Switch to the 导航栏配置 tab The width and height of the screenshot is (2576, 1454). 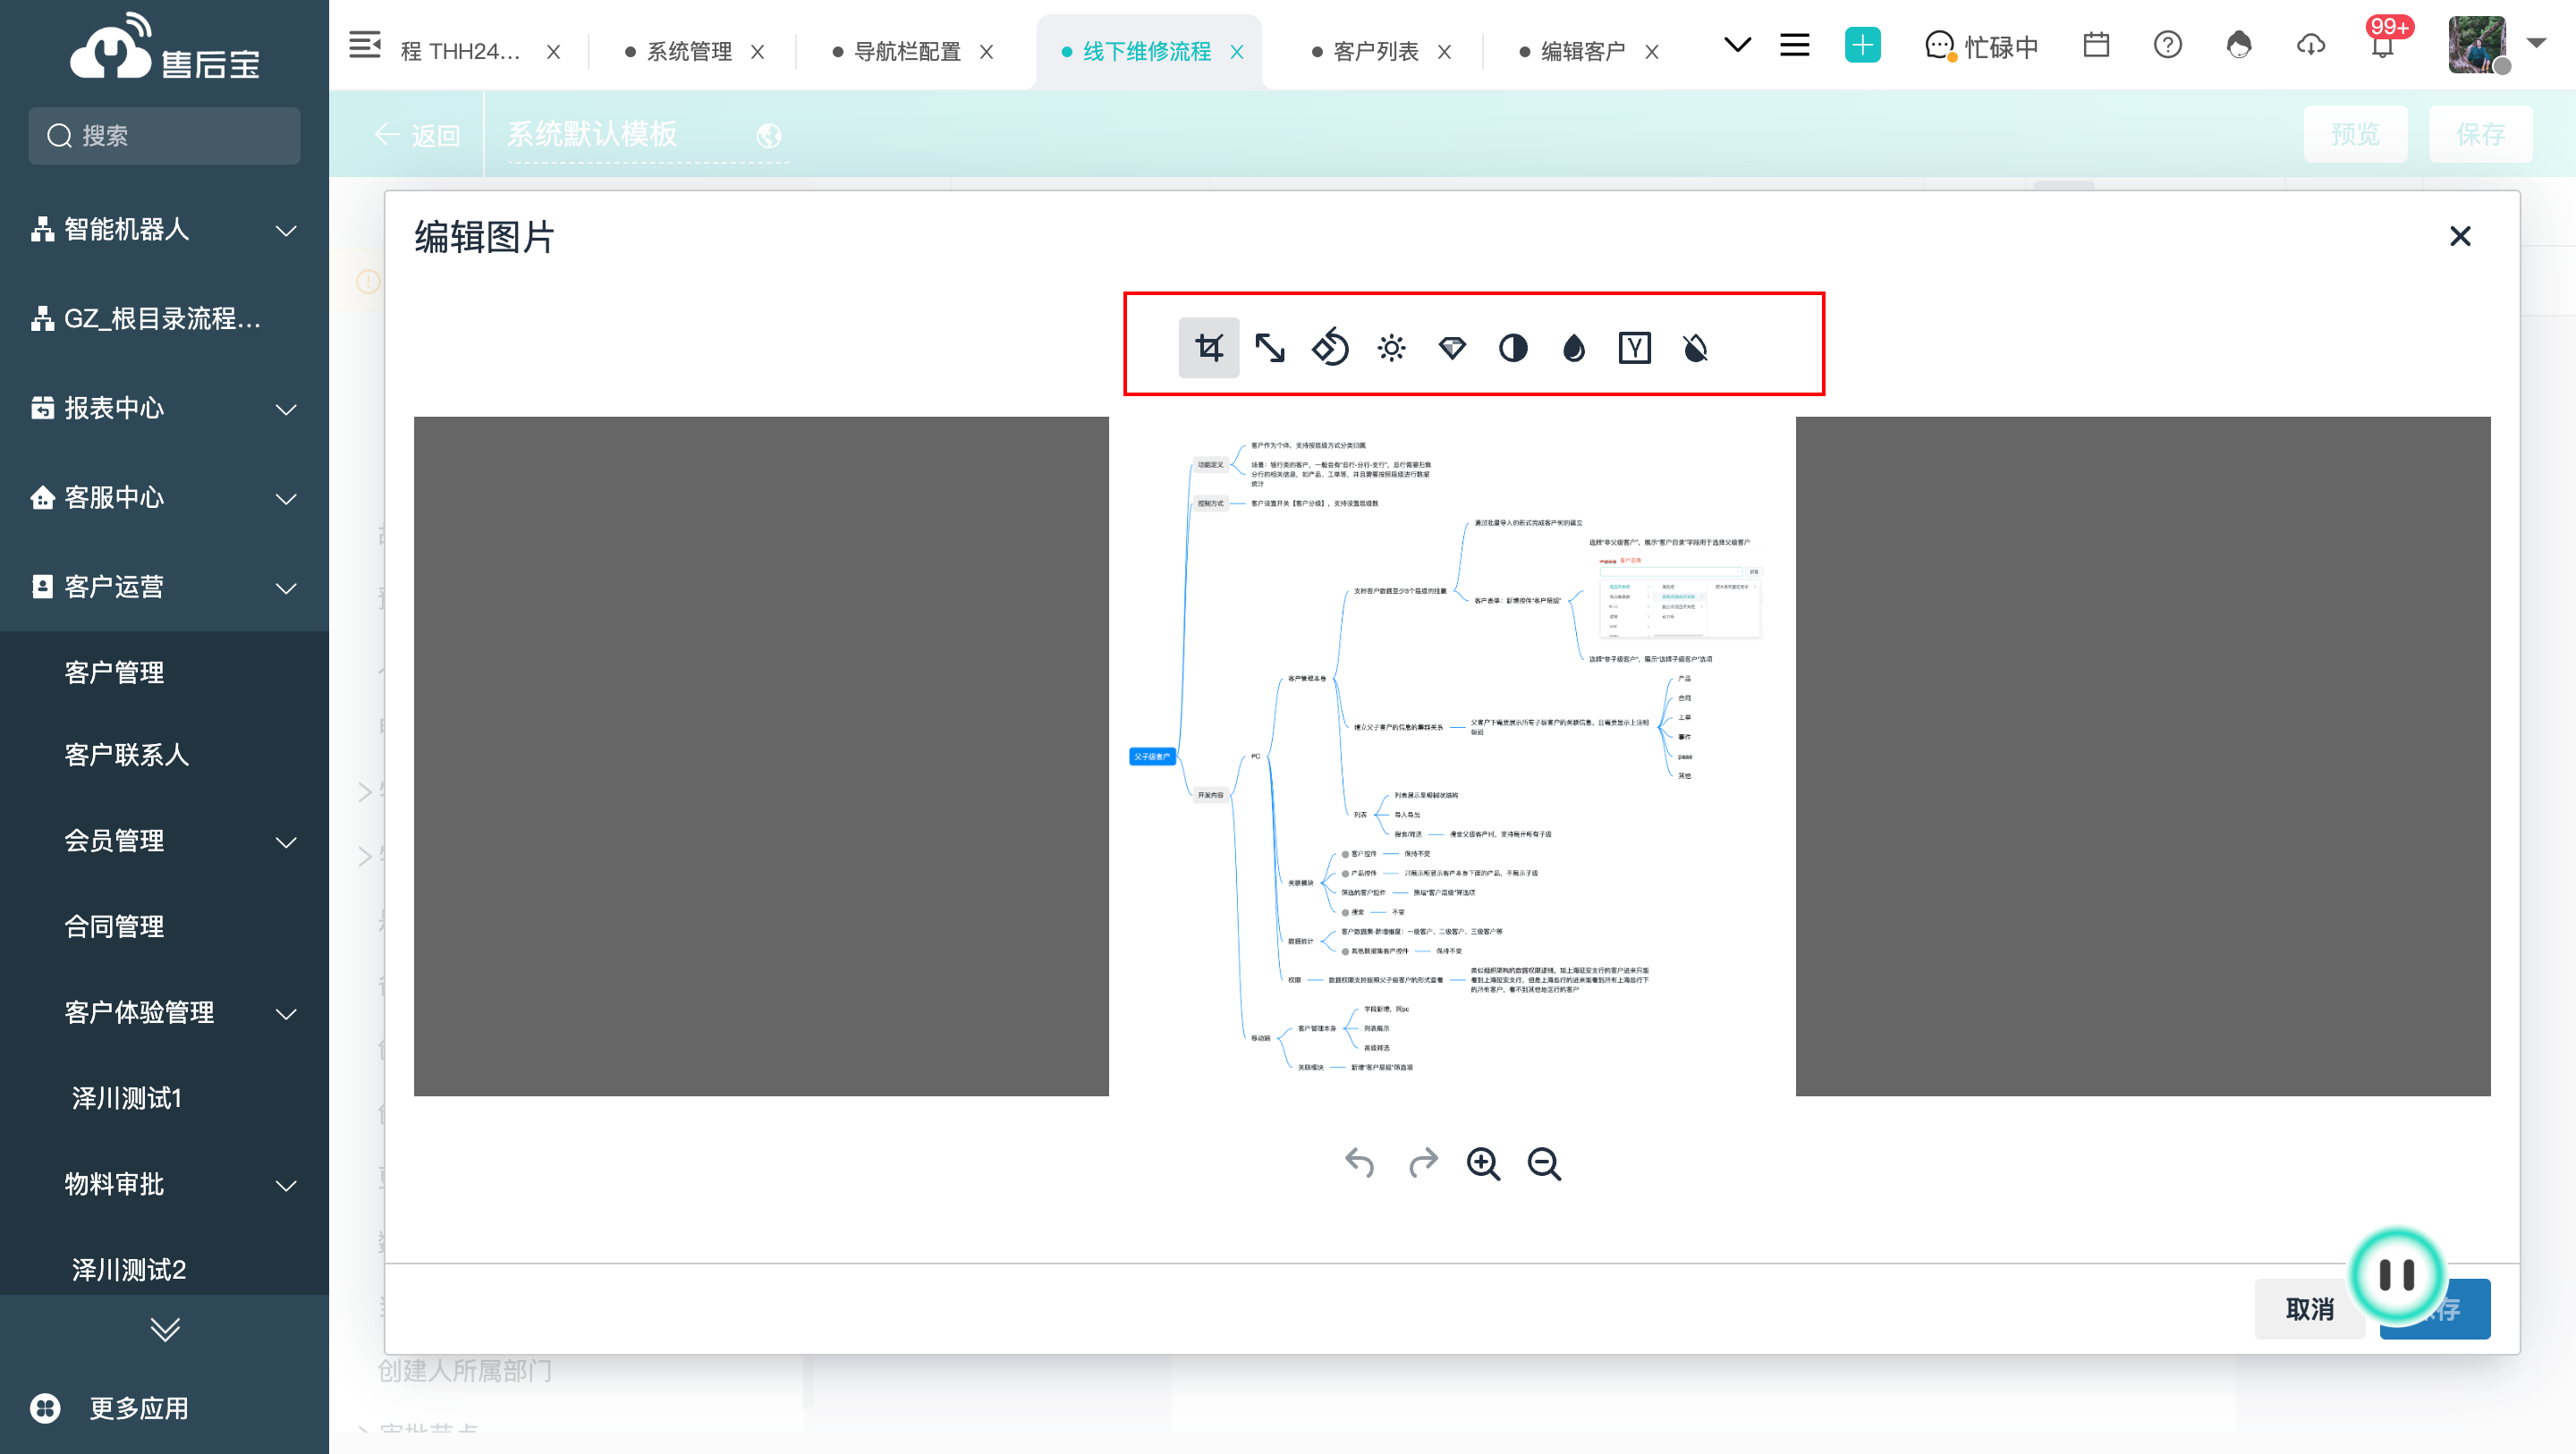[x=907, y=51]
